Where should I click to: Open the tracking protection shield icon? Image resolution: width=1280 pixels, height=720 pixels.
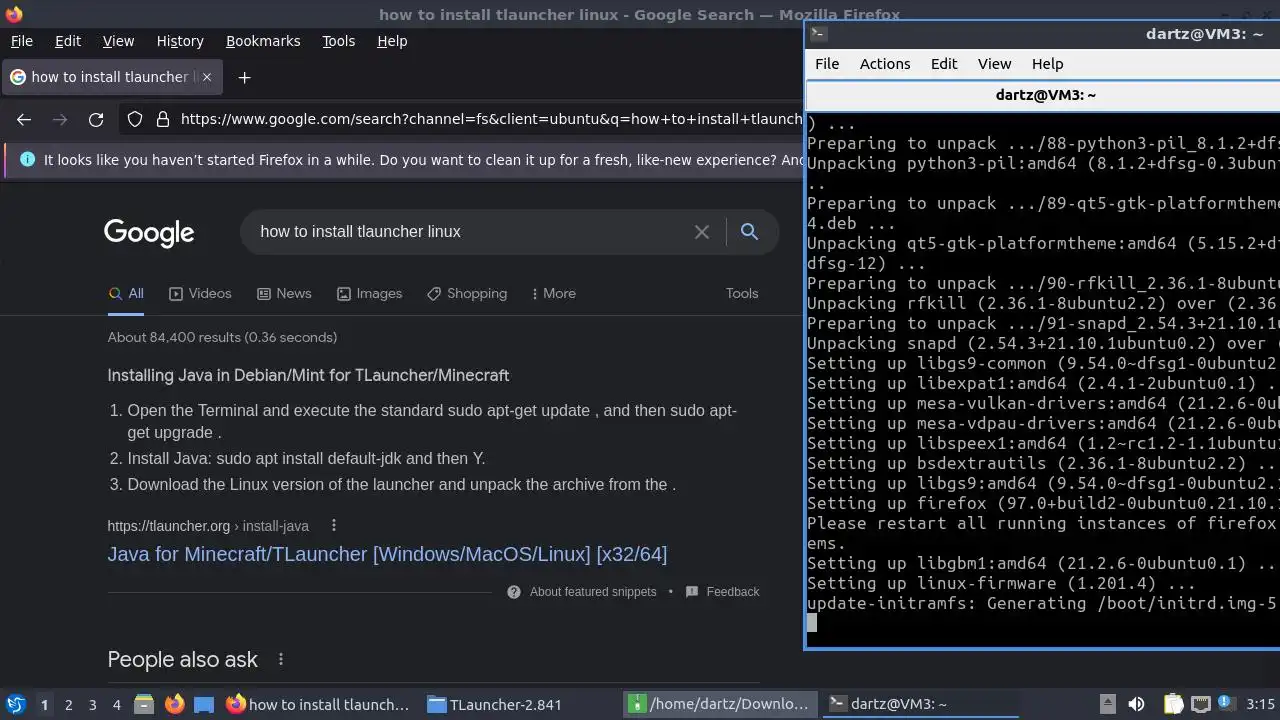(135, 120)
